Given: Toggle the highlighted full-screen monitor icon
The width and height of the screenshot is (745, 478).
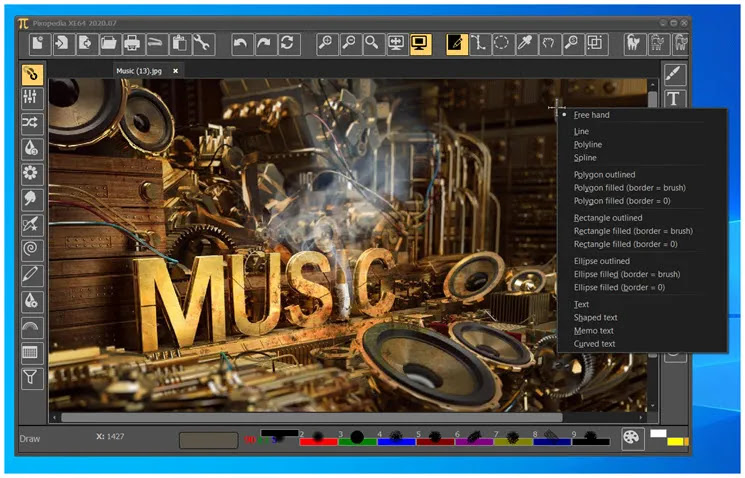Looking at the screenshot, I should pos(420,44).
